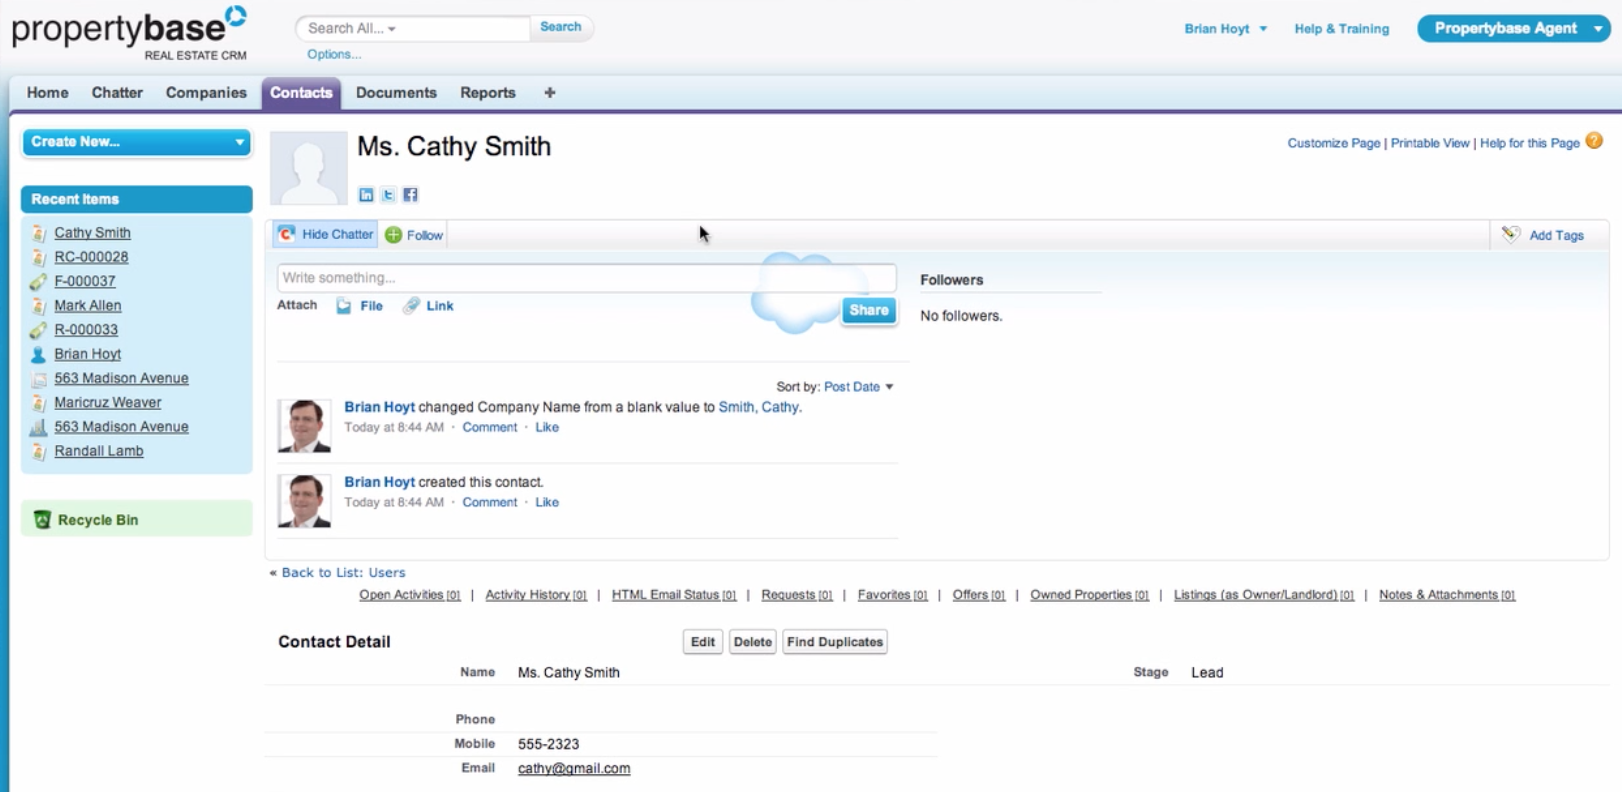The height and width of the screenshot is (792, 1622).
Task: Click the Twitter icon under contact name
Action: tap(388, 195)
